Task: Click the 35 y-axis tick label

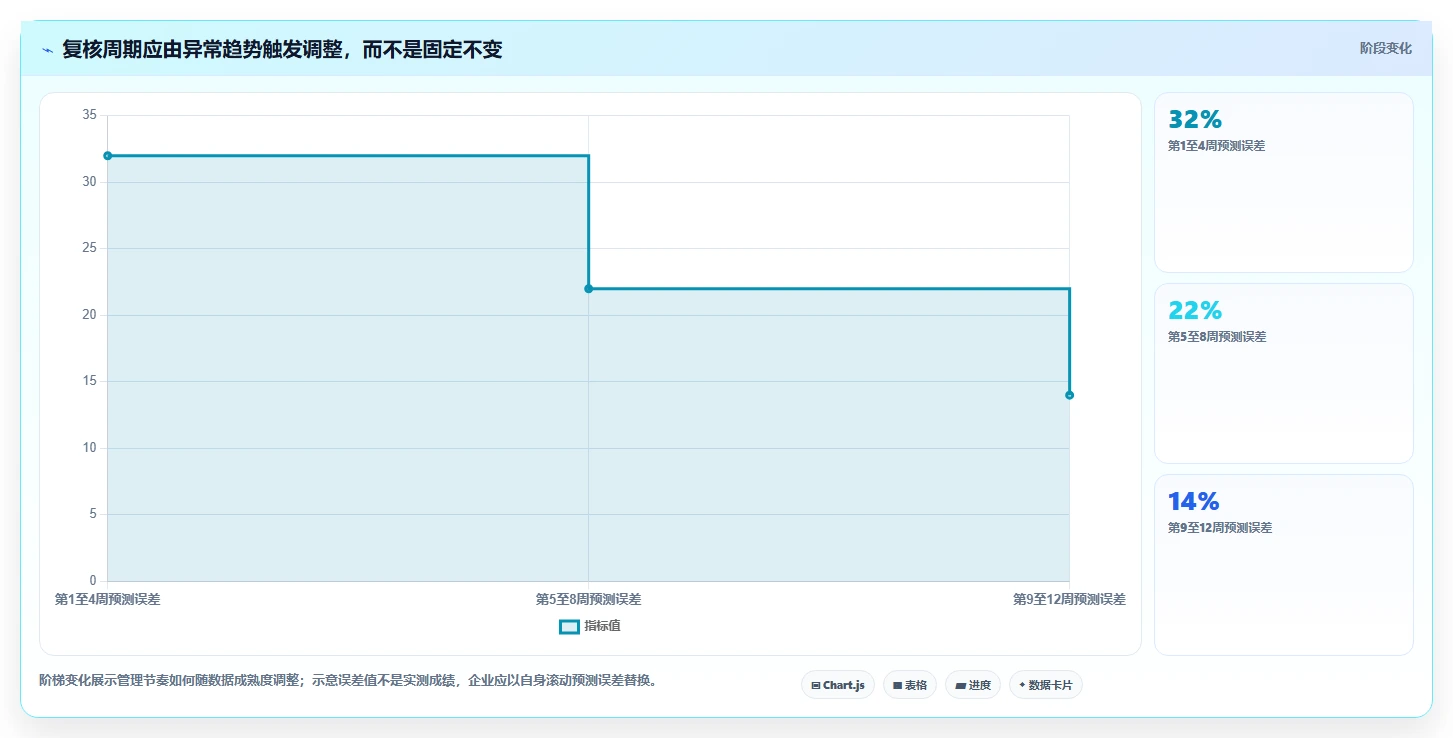Action: (89, 115)
